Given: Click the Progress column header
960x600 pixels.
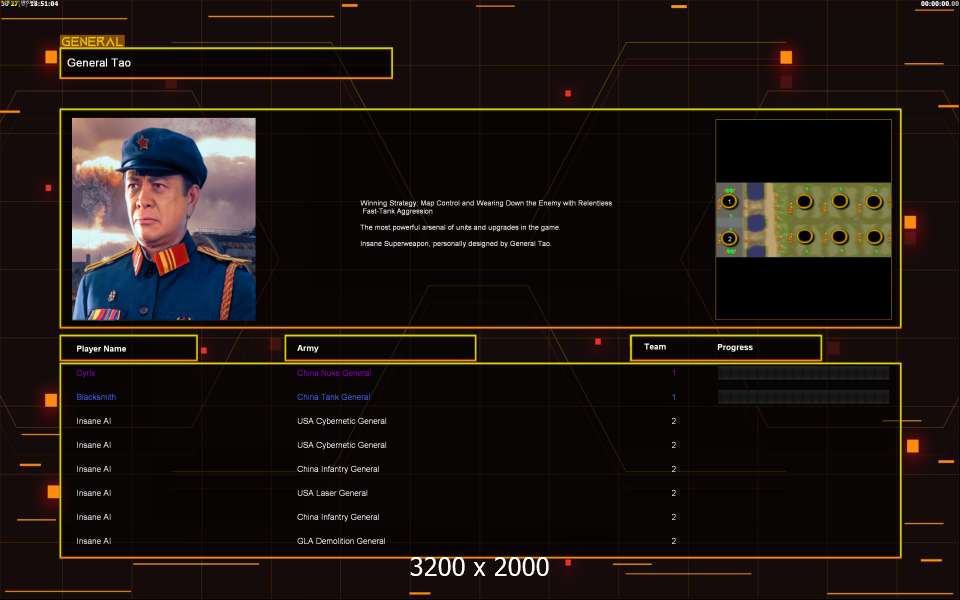Looking at the screenshot, I should (735, 347).
